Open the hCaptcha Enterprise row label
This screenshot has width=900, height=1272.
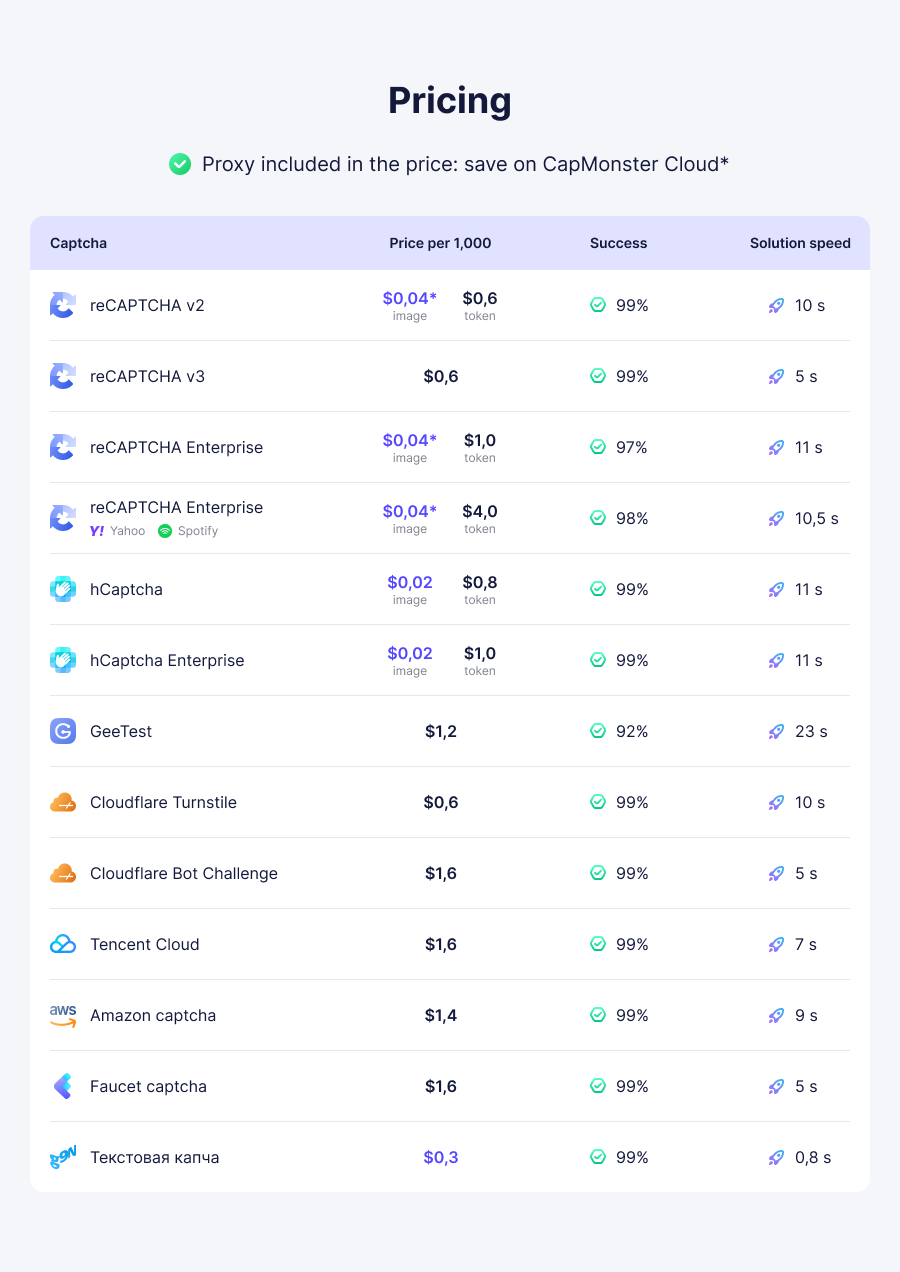pyautogui.click(x=167, y=660)
